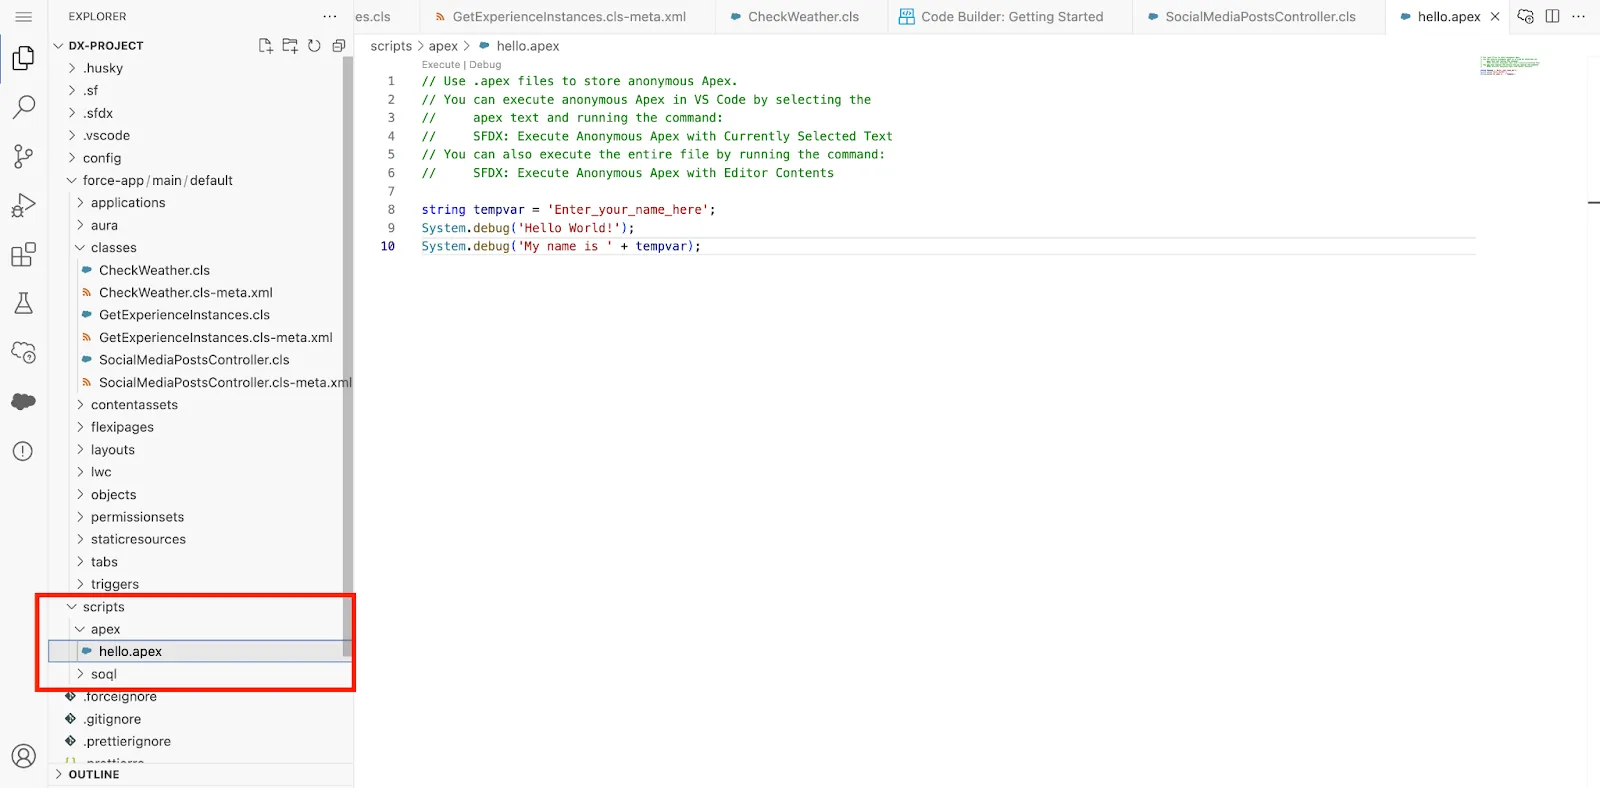
Task: Collapse the classes folder
Action: (113, 248)
